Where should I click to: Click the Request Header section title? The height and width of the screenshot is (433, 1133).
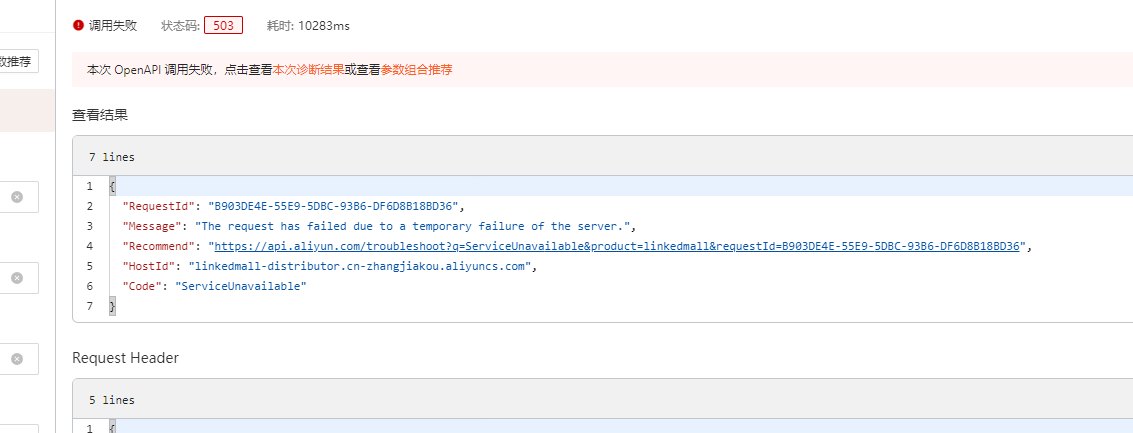(x=125, y=357)
